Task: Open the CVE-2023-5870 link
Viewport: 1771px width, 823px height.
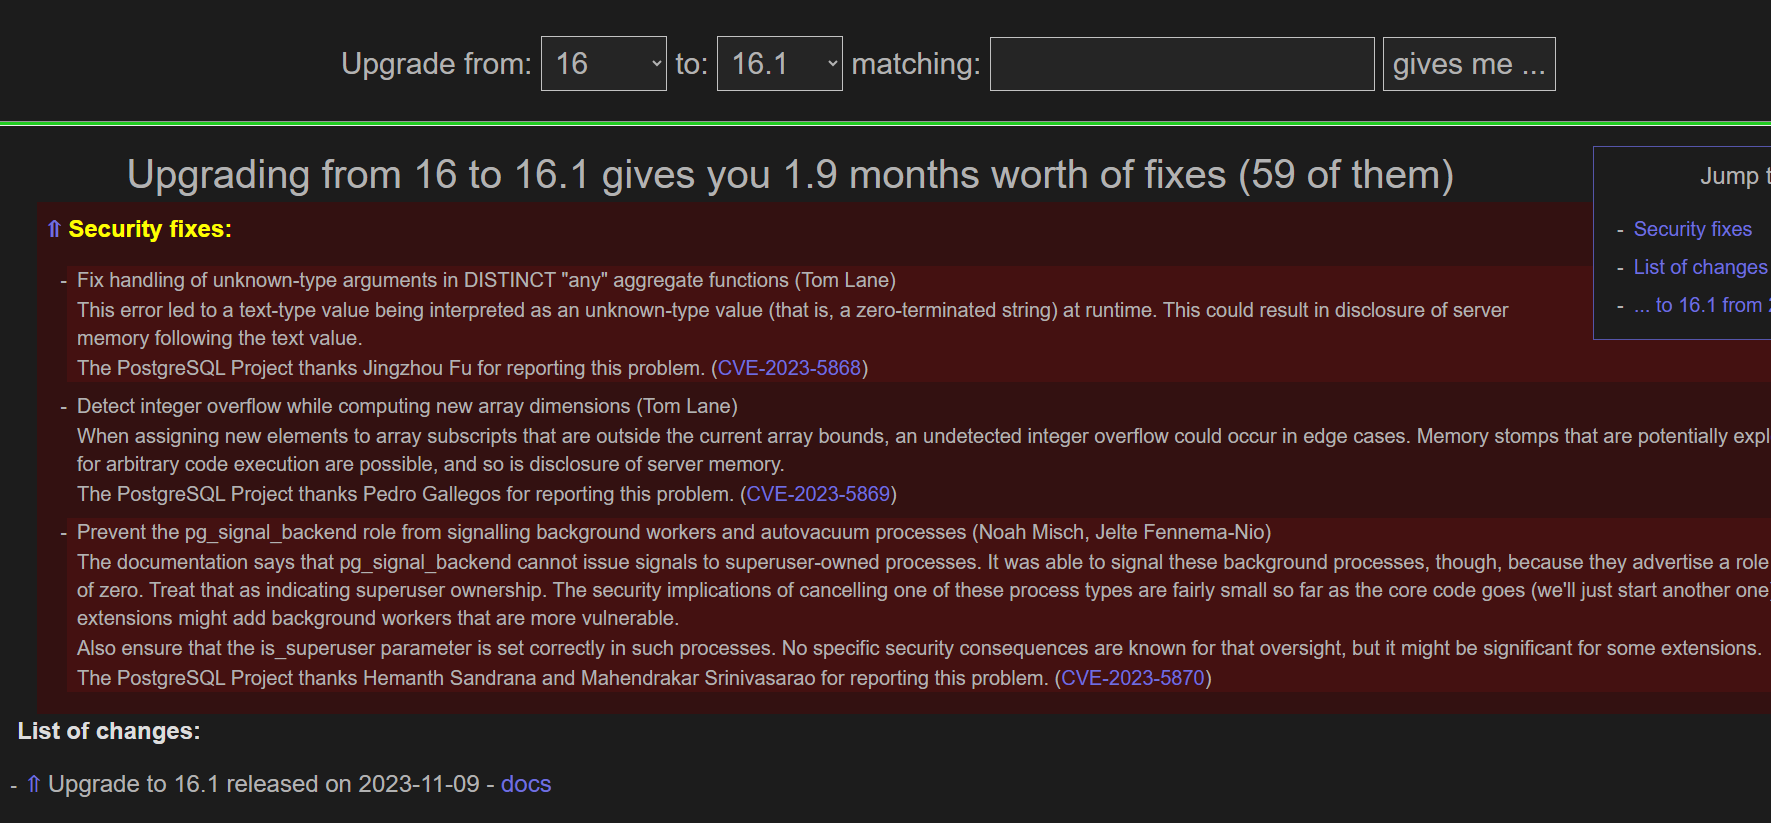Action: click(x=1132, y=678)
